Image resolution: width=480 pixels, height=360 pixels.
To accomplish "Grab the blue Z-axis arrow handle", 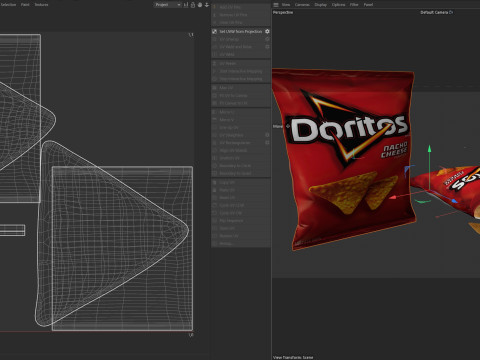I will pyautogui.click(x=455, y=201).
